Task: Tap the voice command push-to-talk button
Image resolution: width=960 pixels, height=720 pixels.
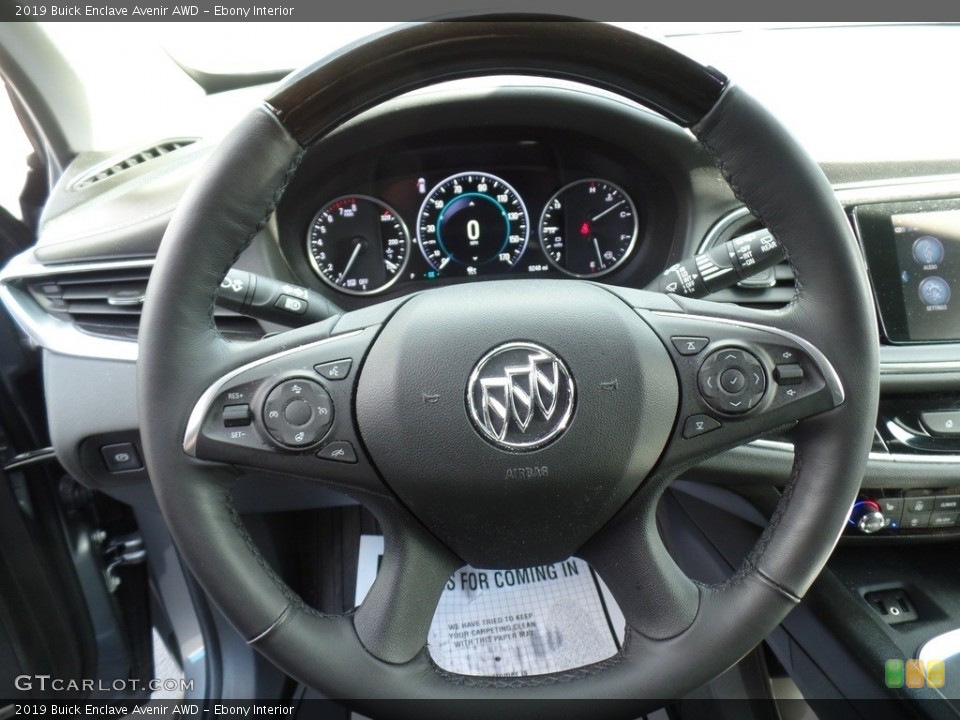Action: coord(334,369)
